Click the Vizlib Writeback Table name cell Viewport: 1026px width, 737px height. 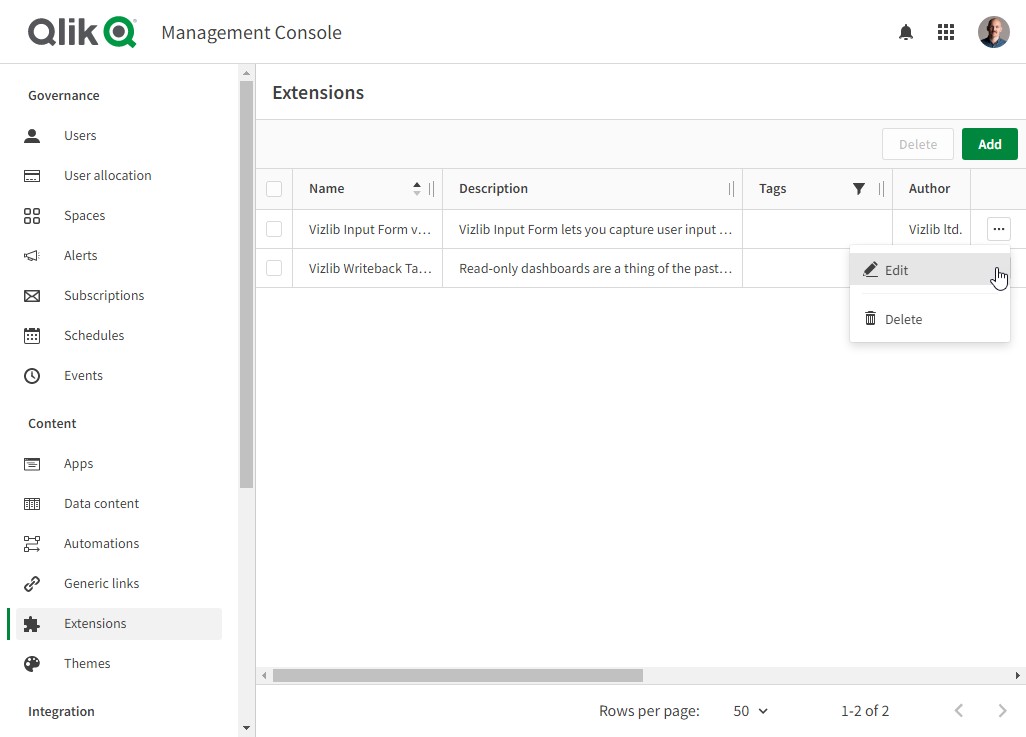368,268
